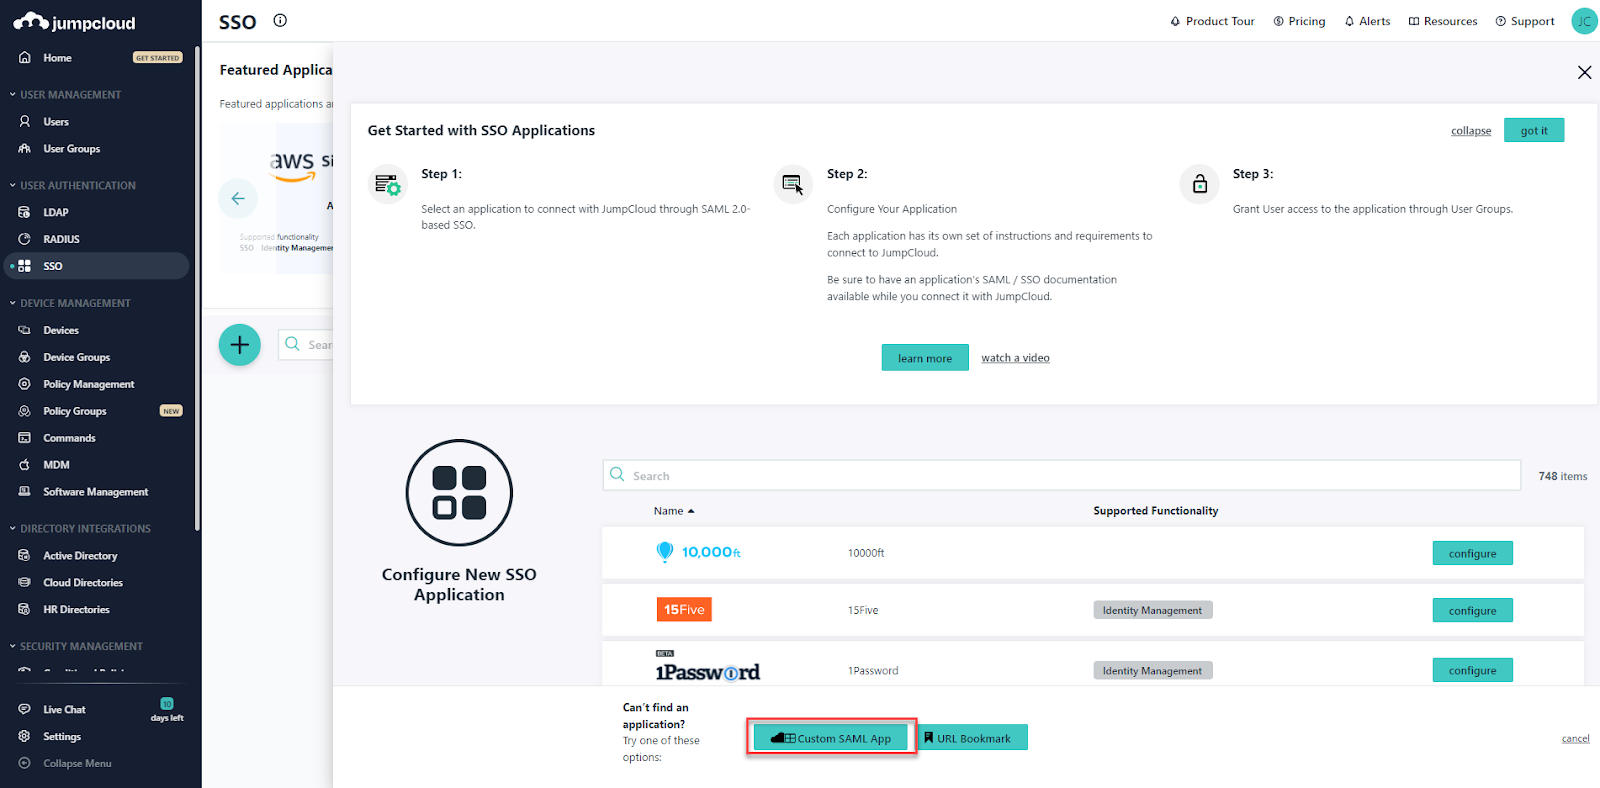
Task: Click the 1Password application logo
Action: (707, 668)
